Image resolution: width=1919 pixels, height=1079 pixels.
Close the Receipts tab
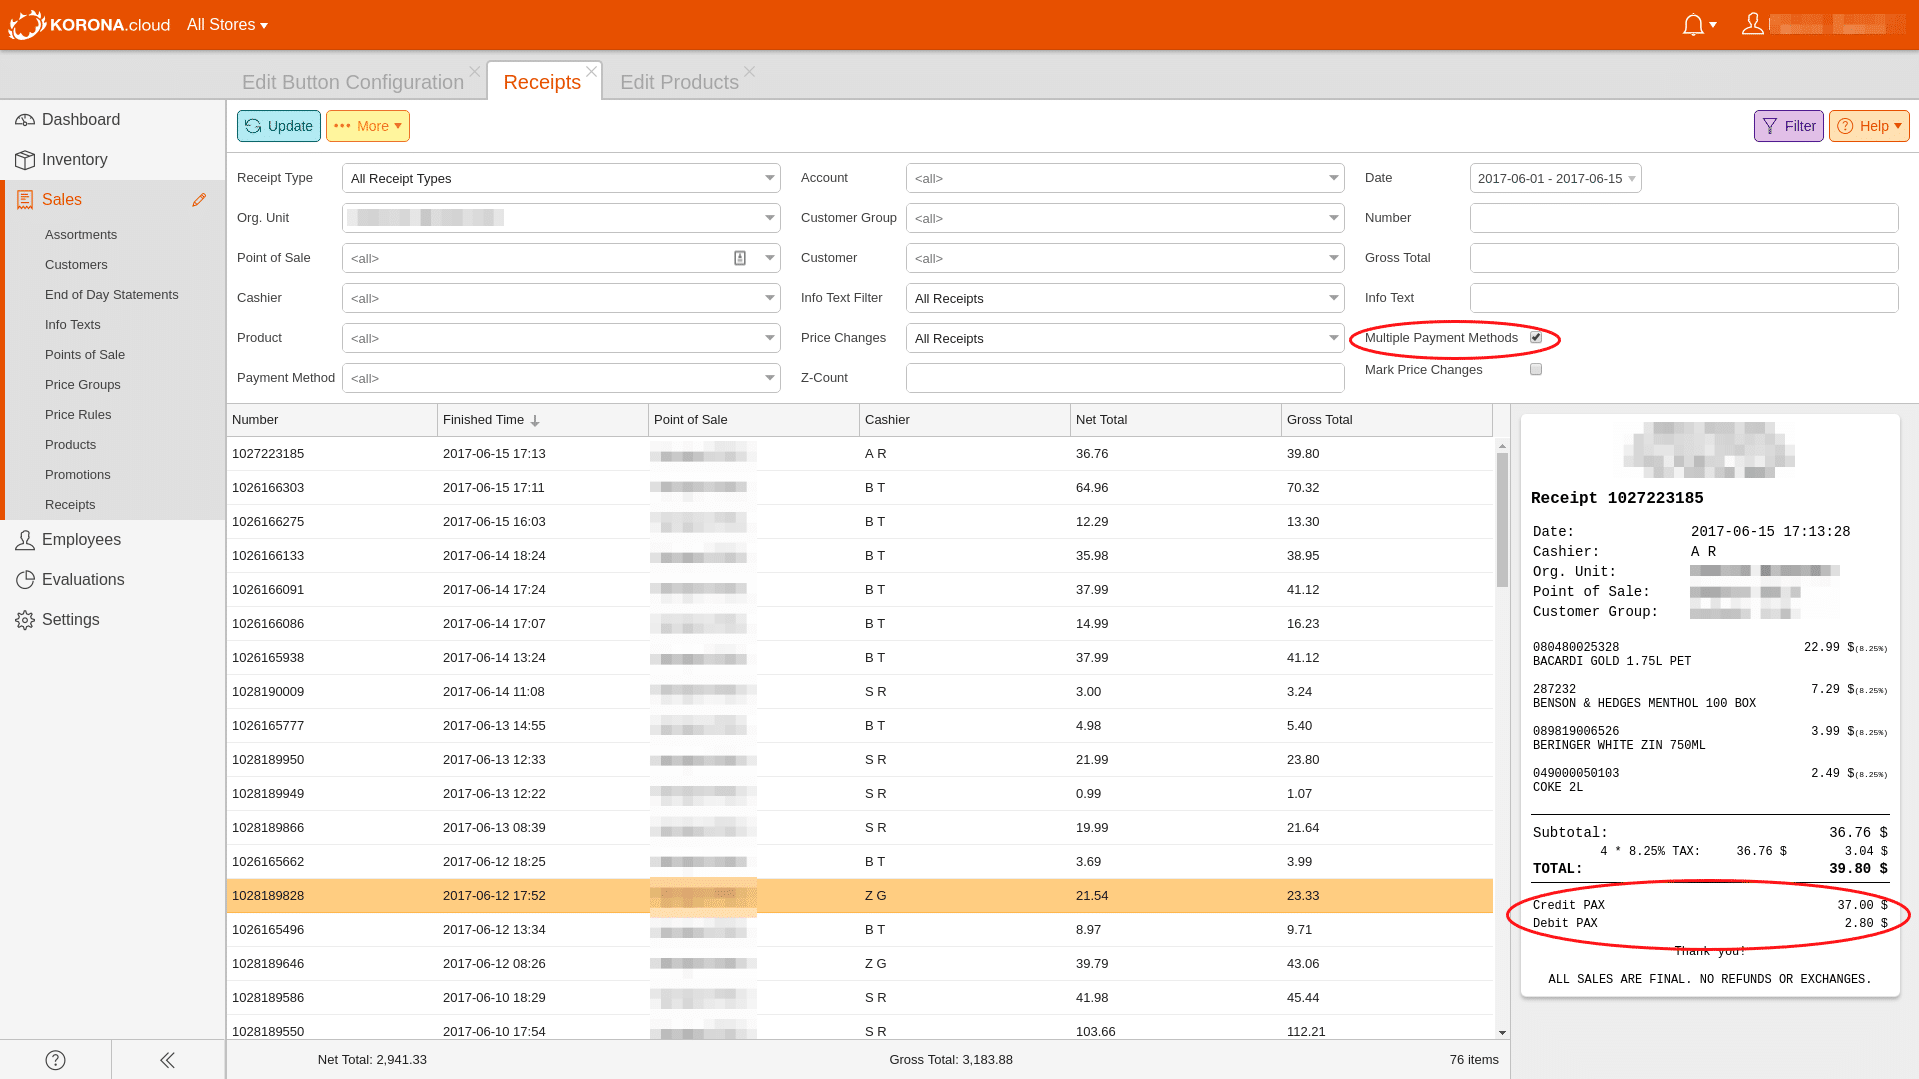592,72
